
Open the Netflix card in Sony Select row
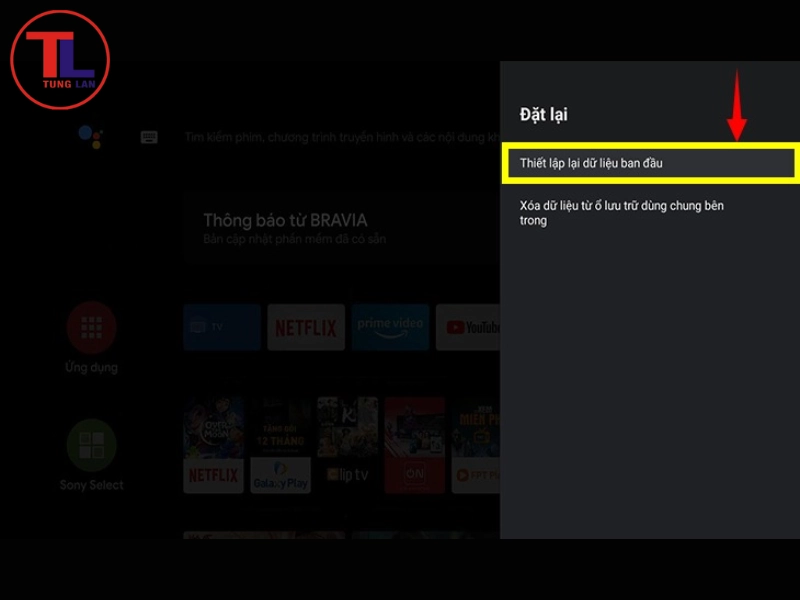point(214,445)
